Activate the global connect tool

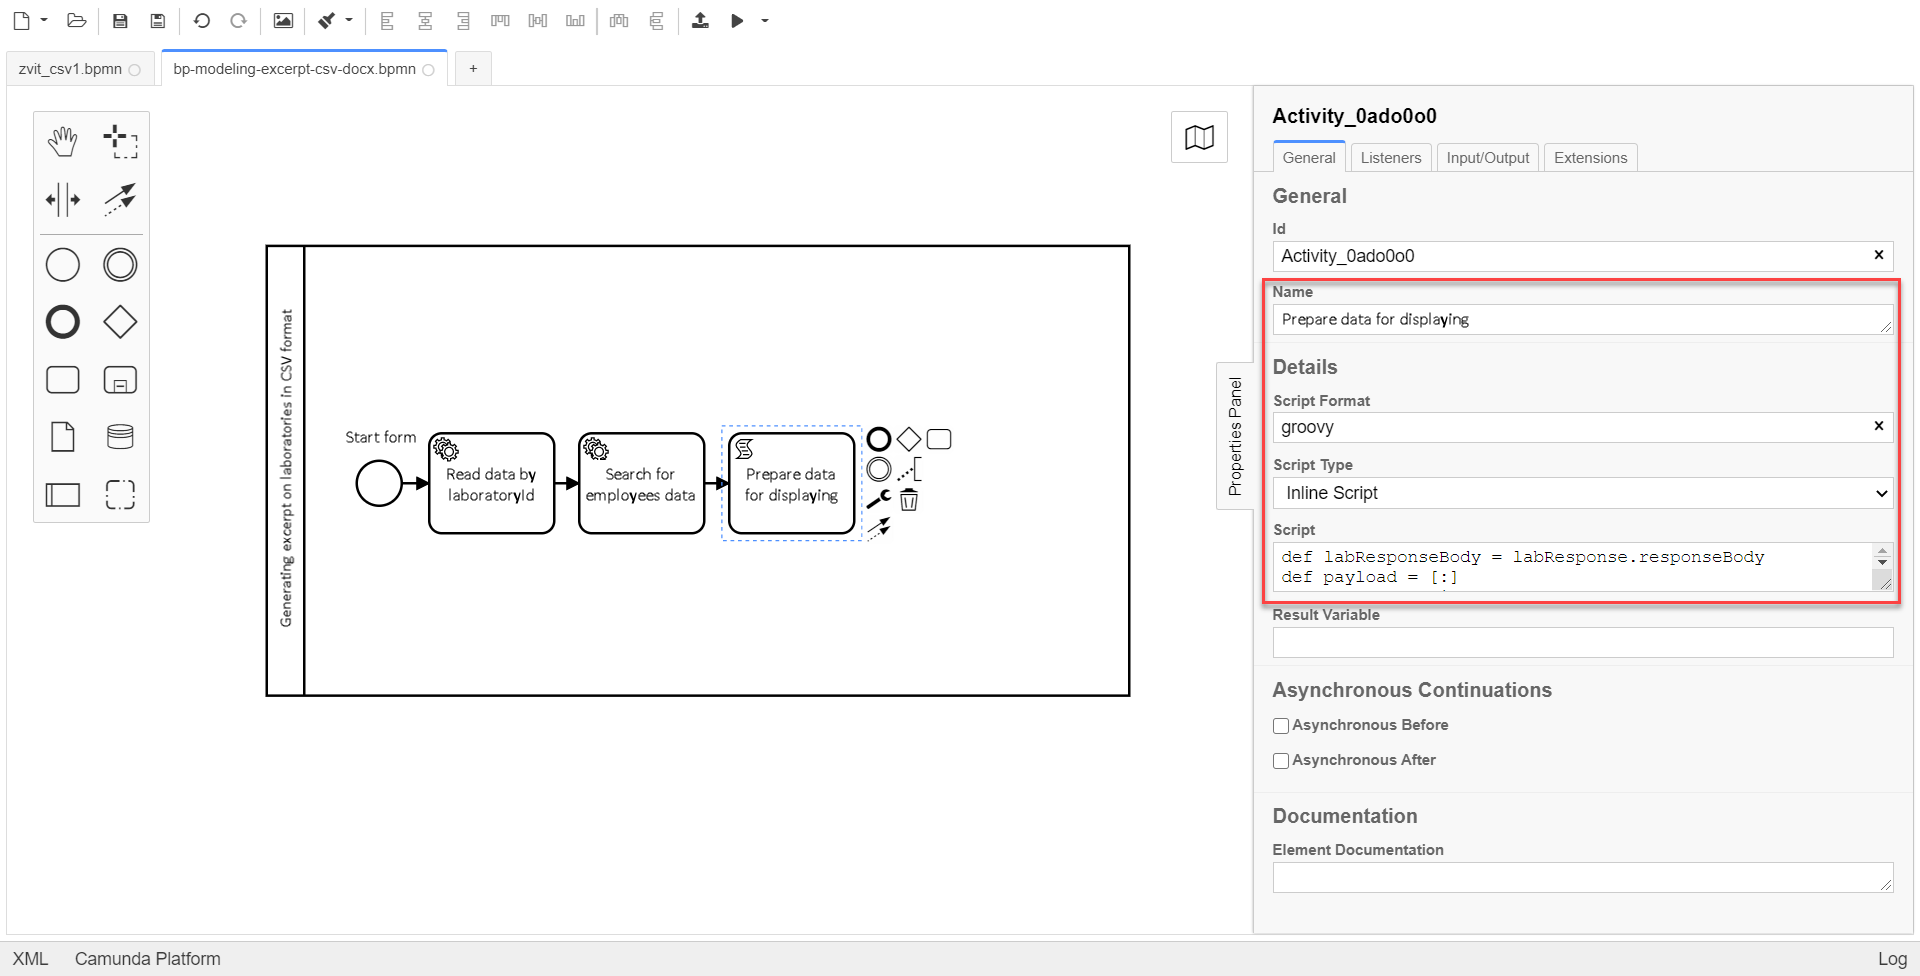pos(120,199)
